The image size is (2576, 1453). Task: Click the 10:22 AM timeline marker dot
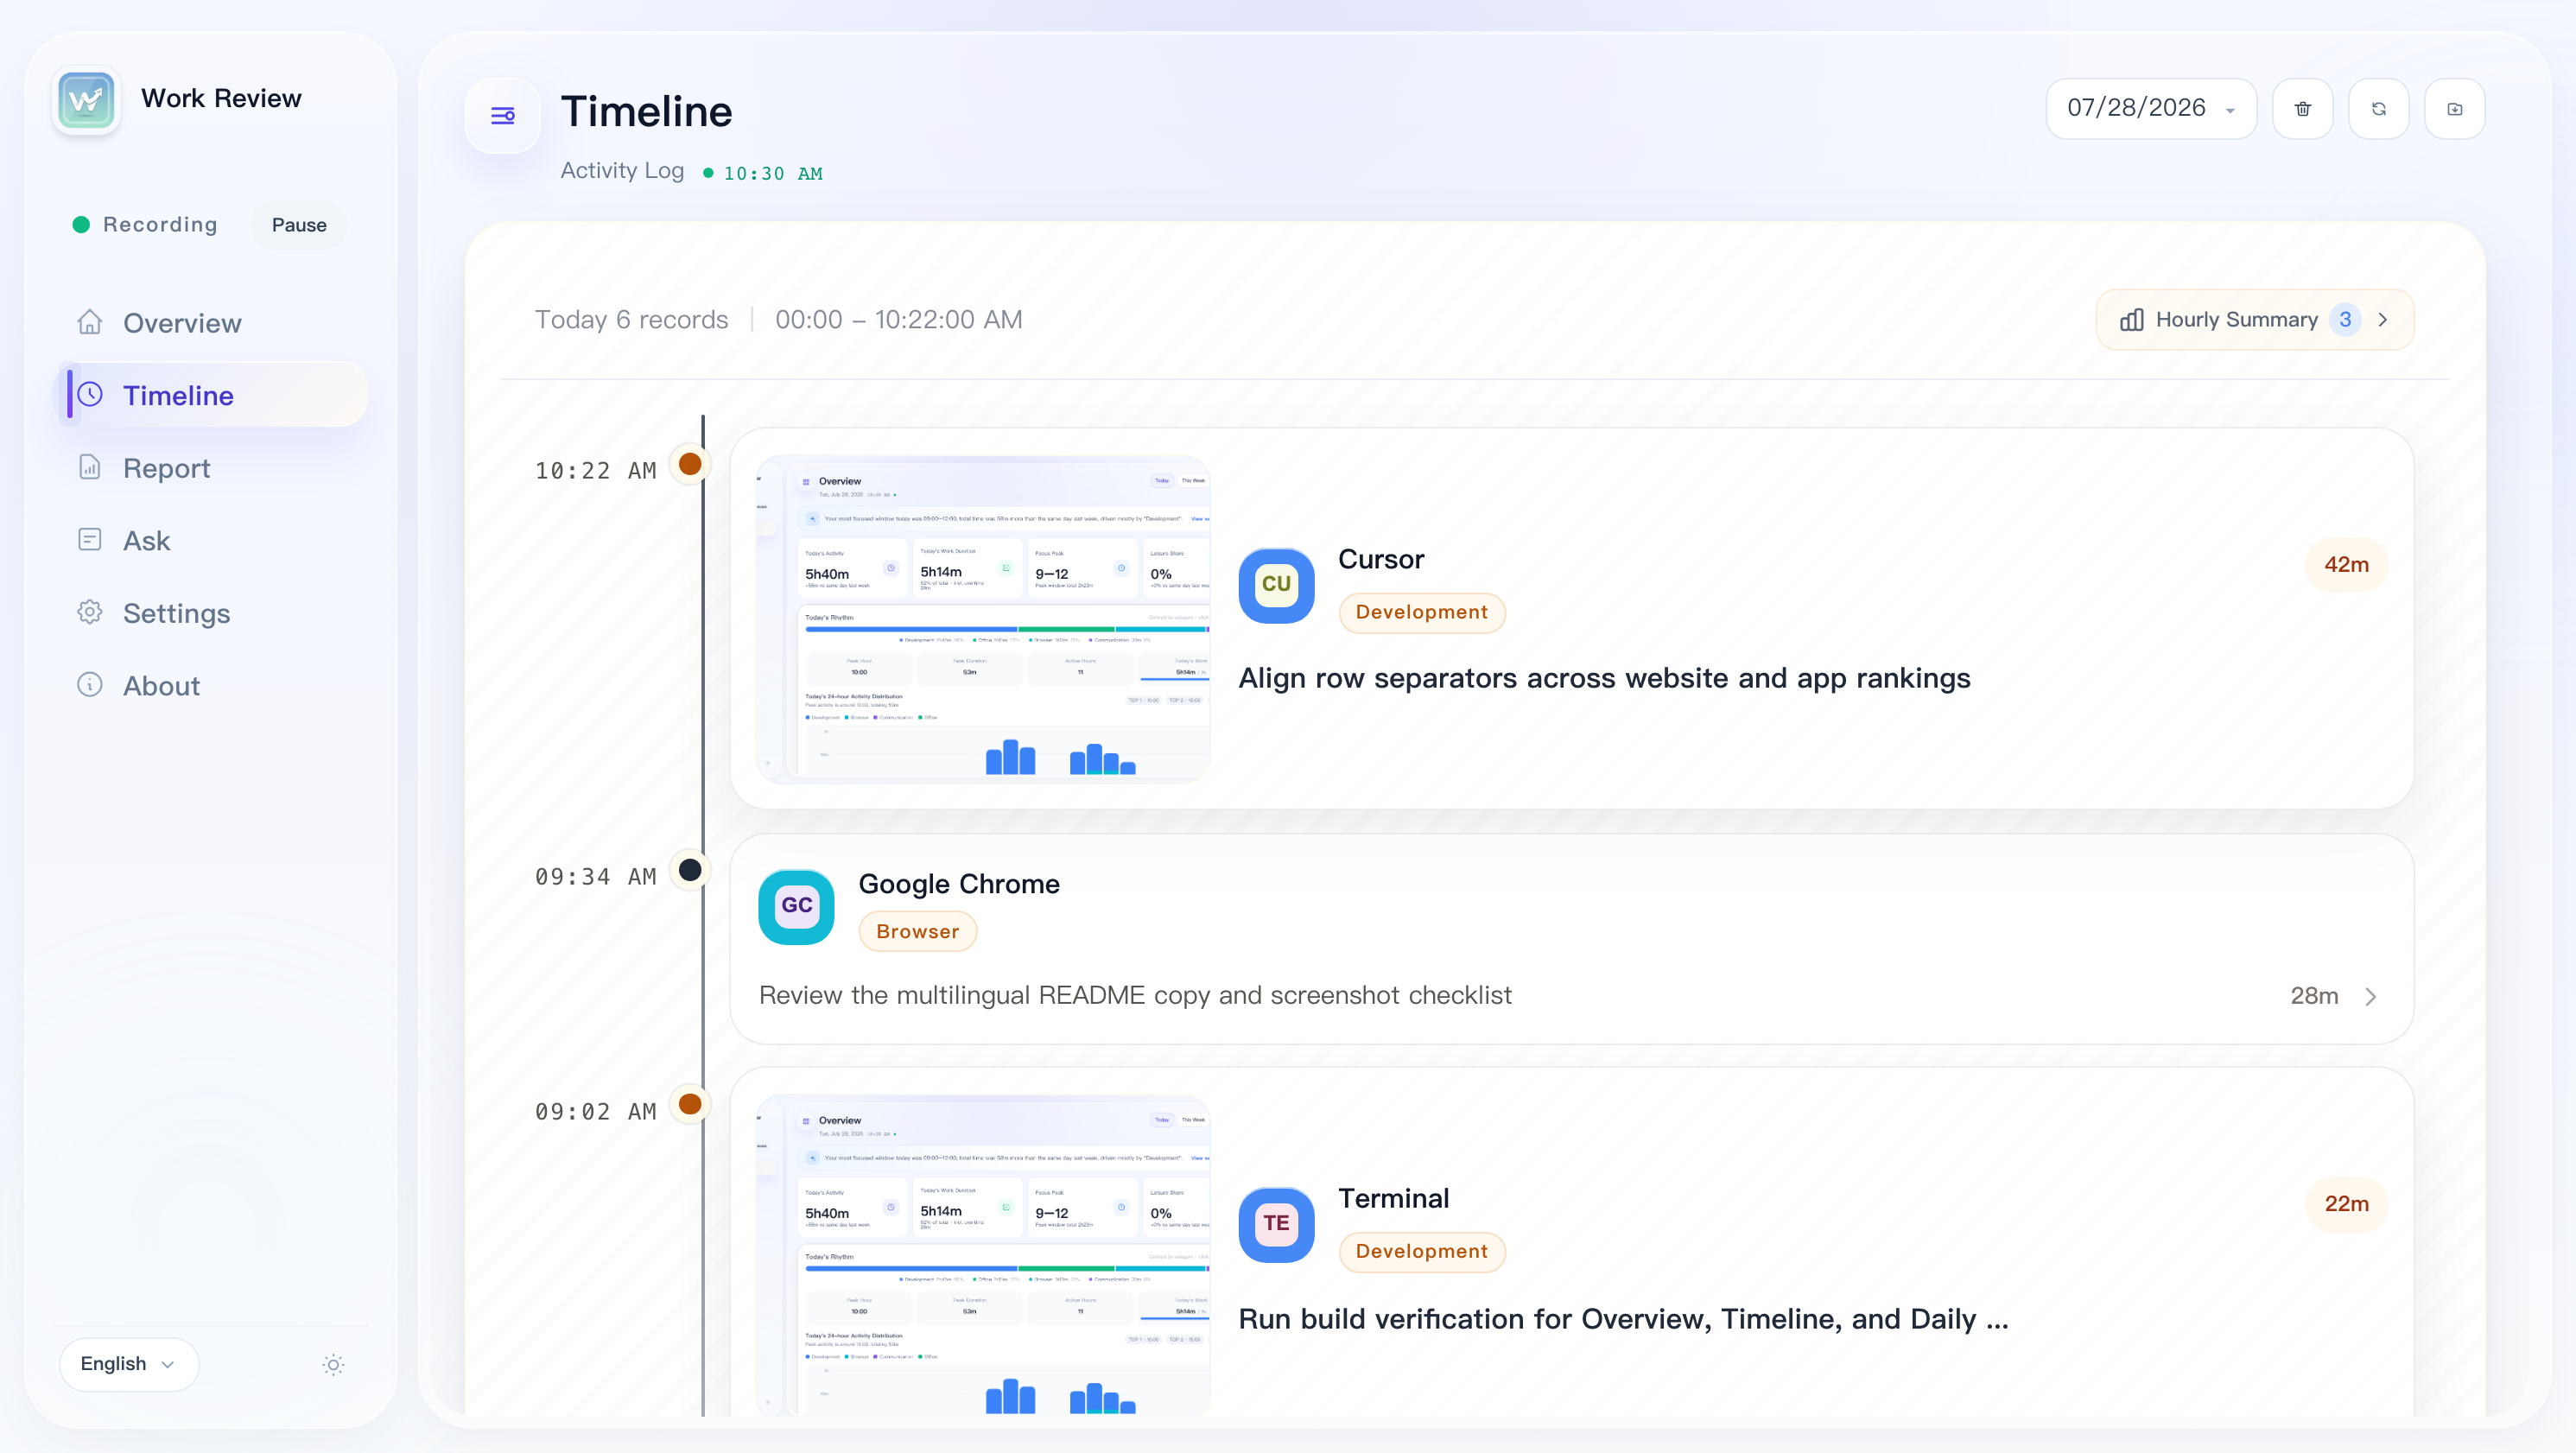pos(690,464)
